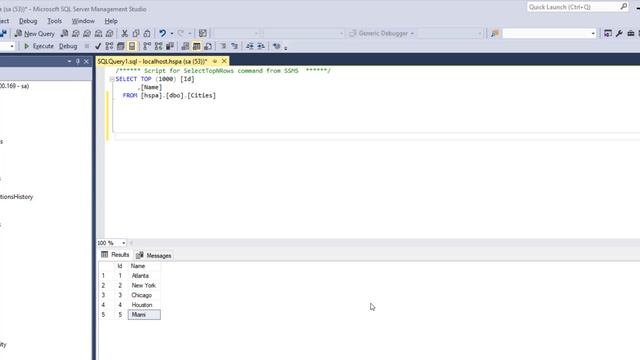Execute the current query

coord(39,46)
